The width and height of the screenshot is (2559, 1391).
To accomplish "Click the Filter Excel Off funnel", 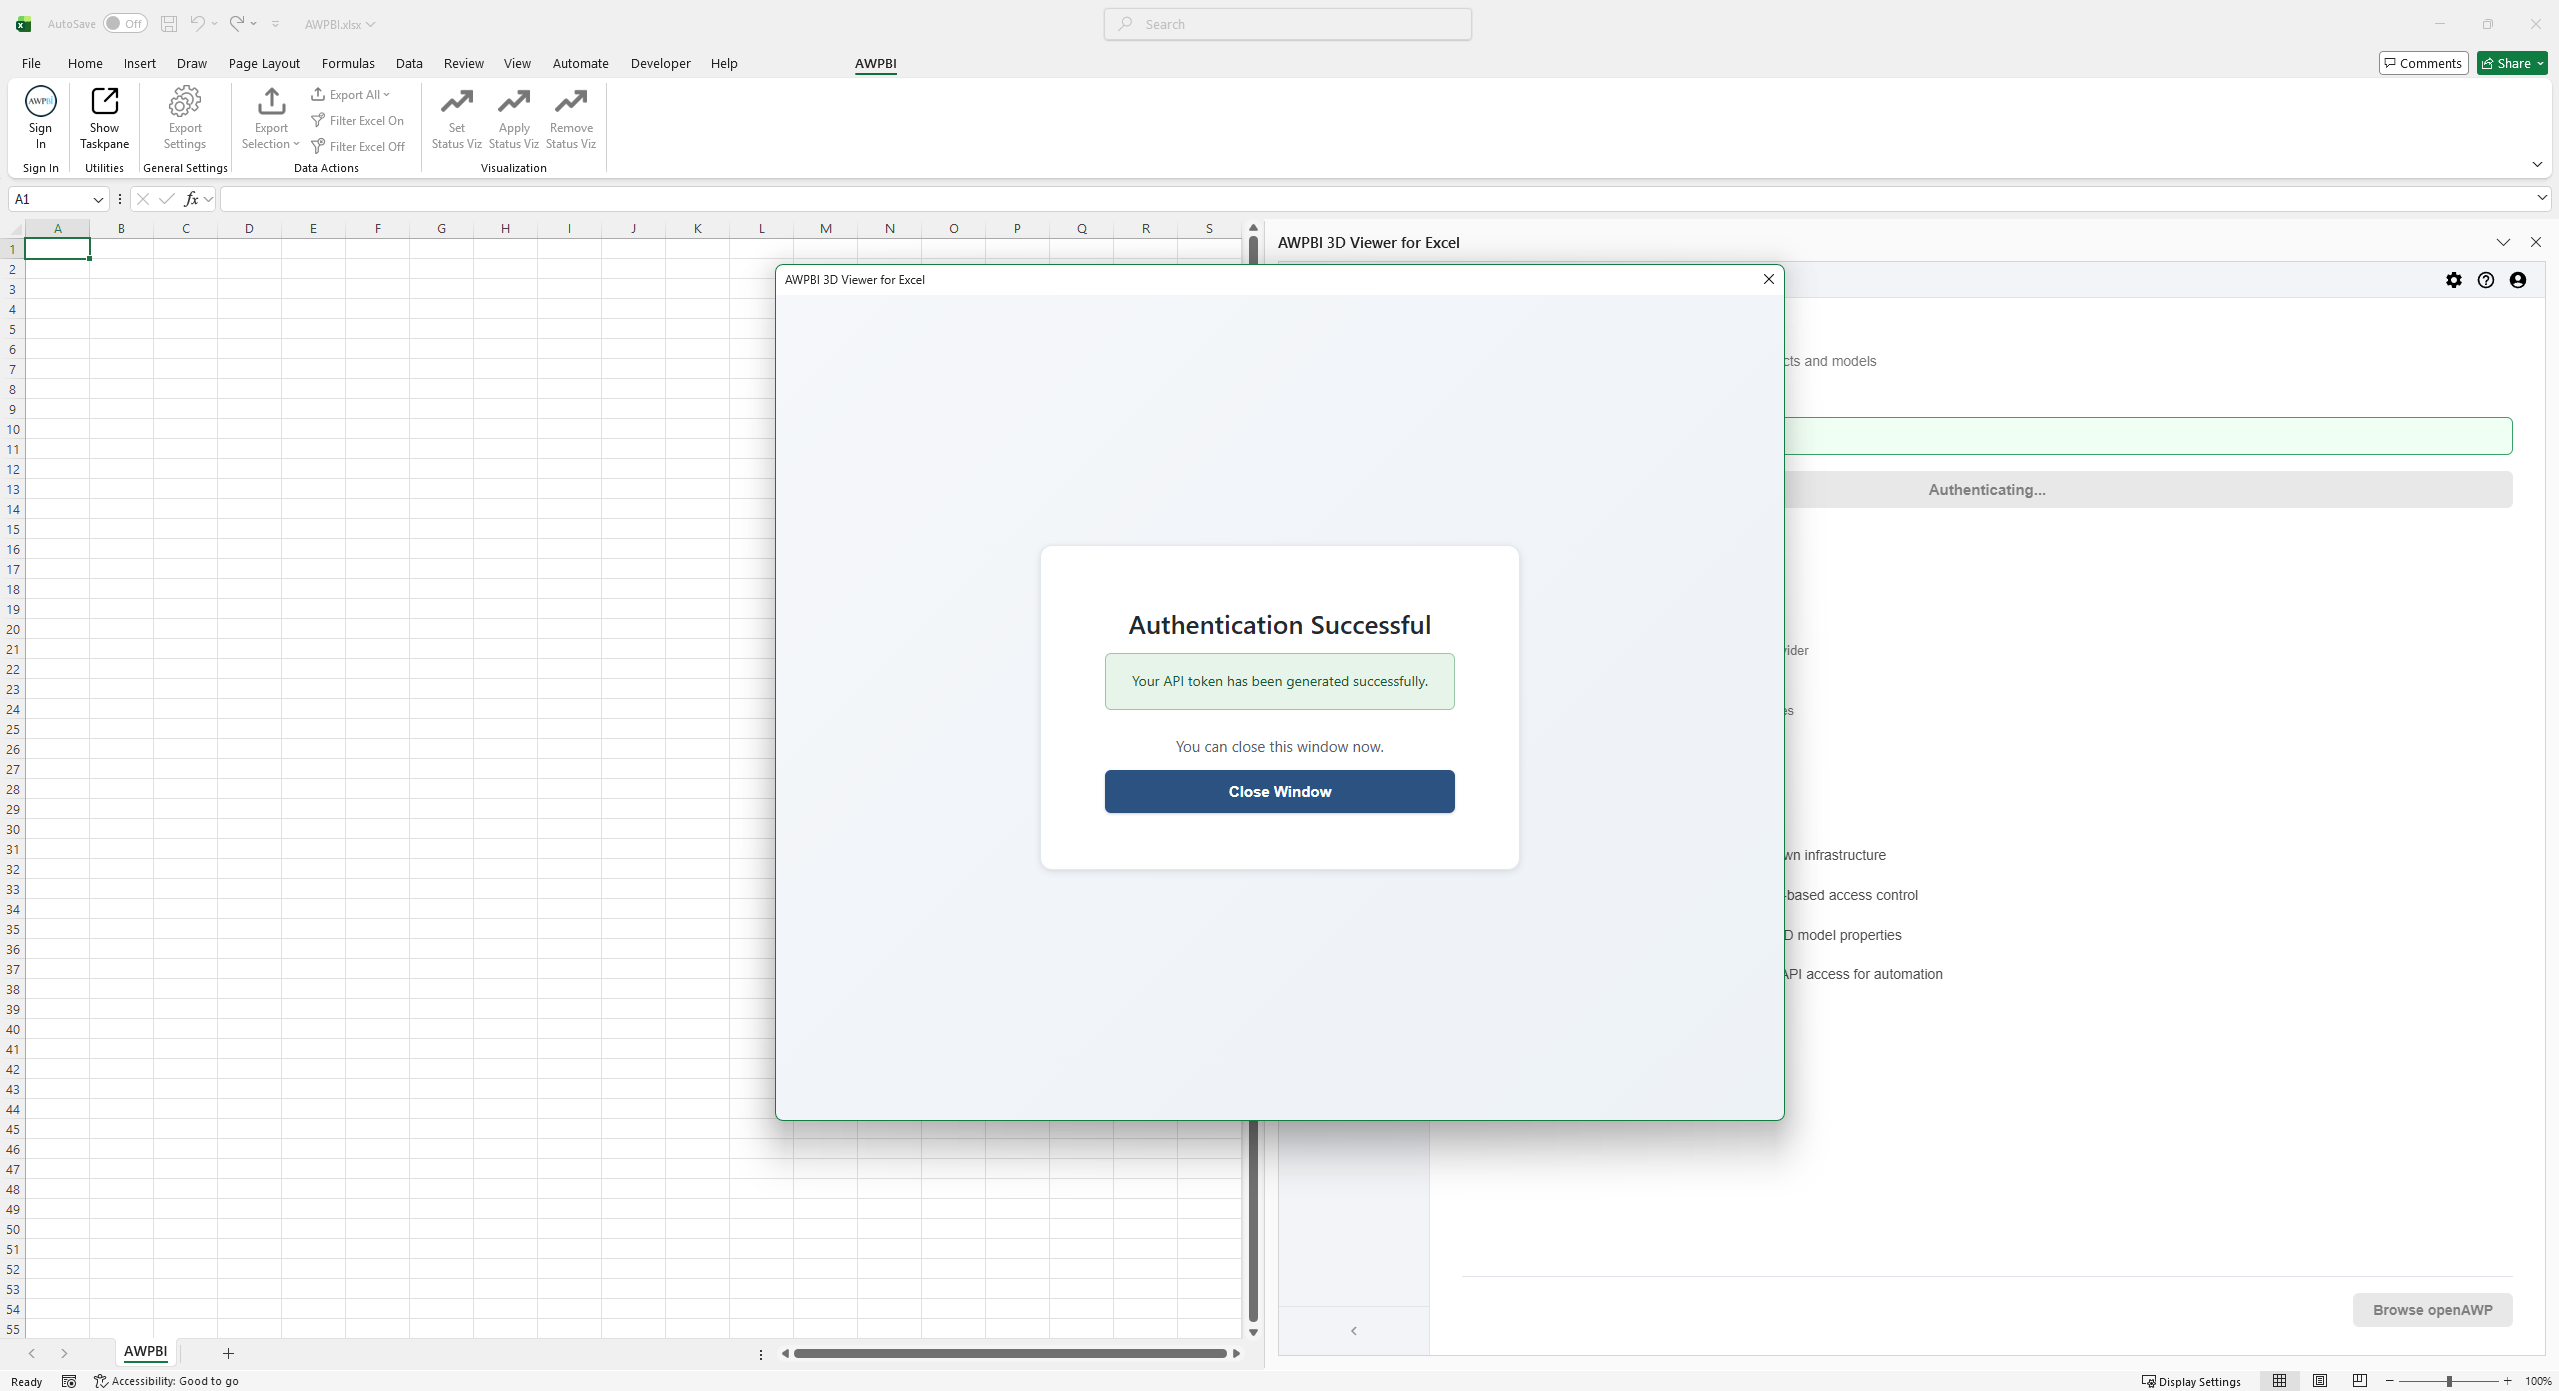I will click(x=318, y=147).
